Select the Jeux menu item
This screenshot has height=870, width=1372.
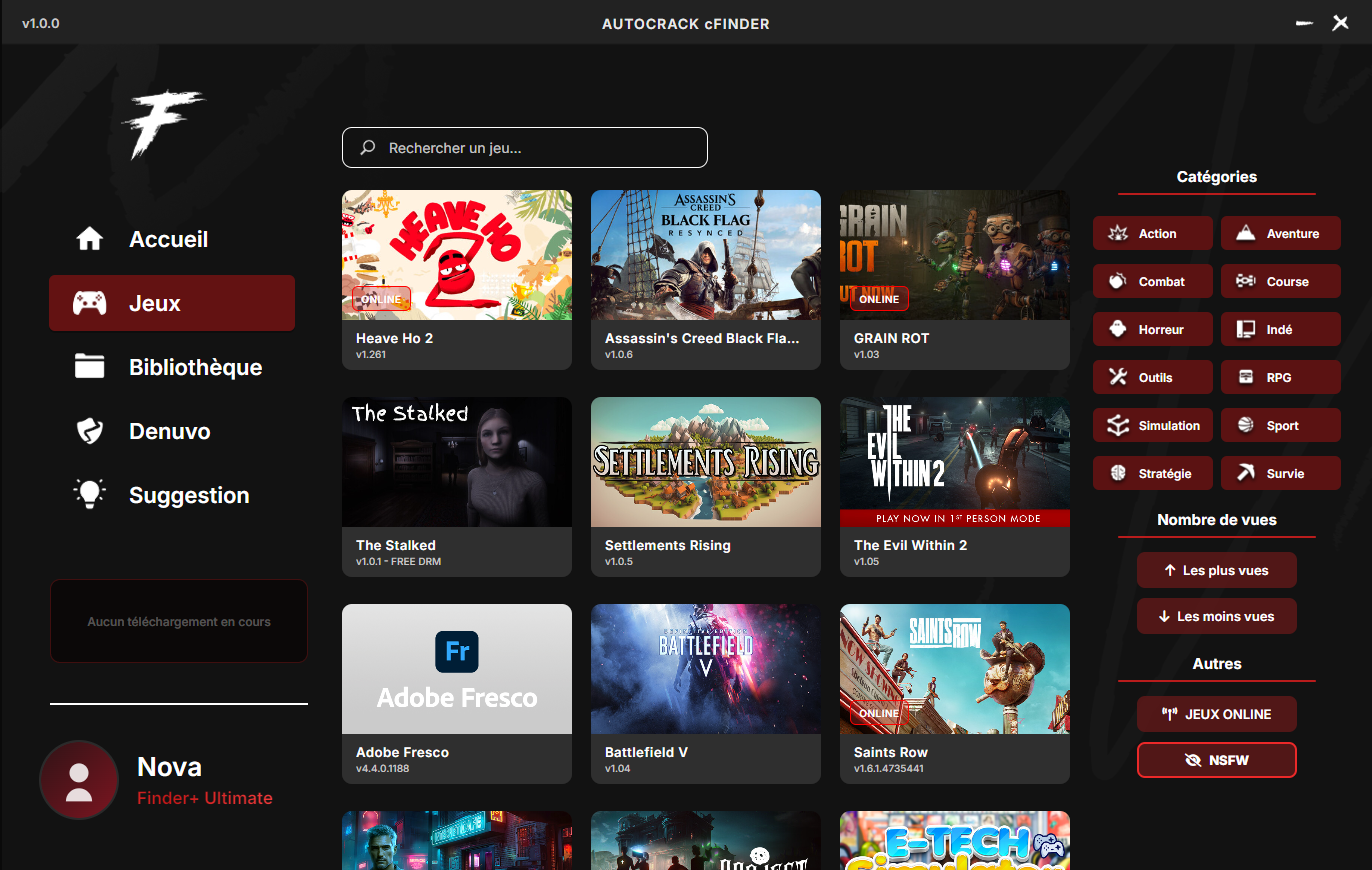click(x=172, y=303)
